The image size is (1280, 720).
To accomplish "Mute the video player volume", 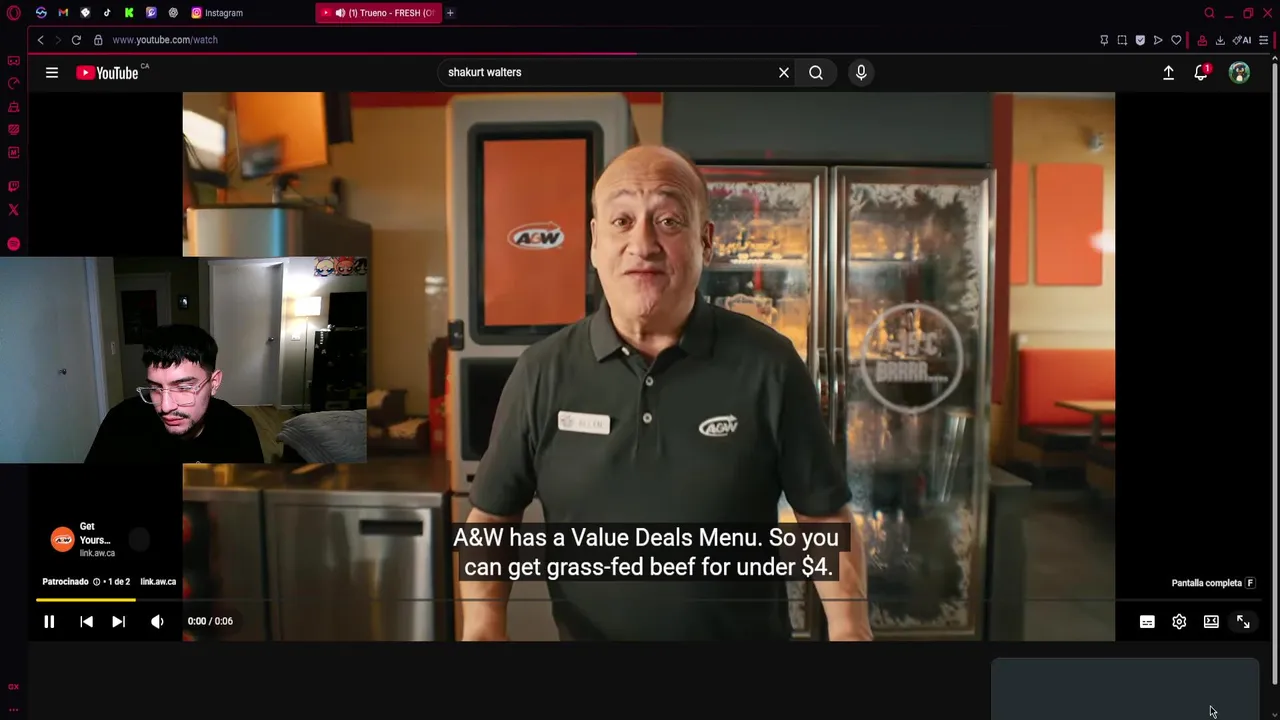I will tap(157, 621).
